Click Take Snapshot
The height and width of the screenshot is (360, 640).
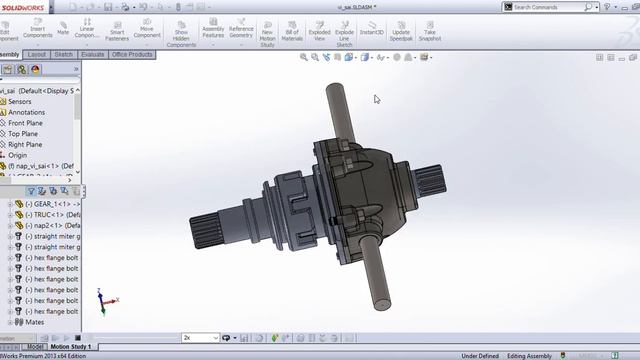point(430,31)
